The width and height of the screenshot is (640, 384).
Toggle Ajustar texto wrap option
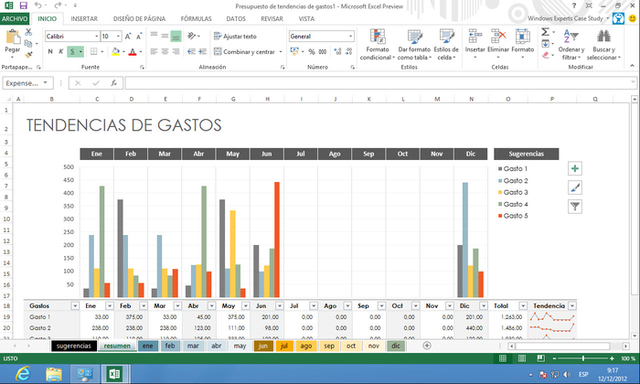(x=235, y=36)
